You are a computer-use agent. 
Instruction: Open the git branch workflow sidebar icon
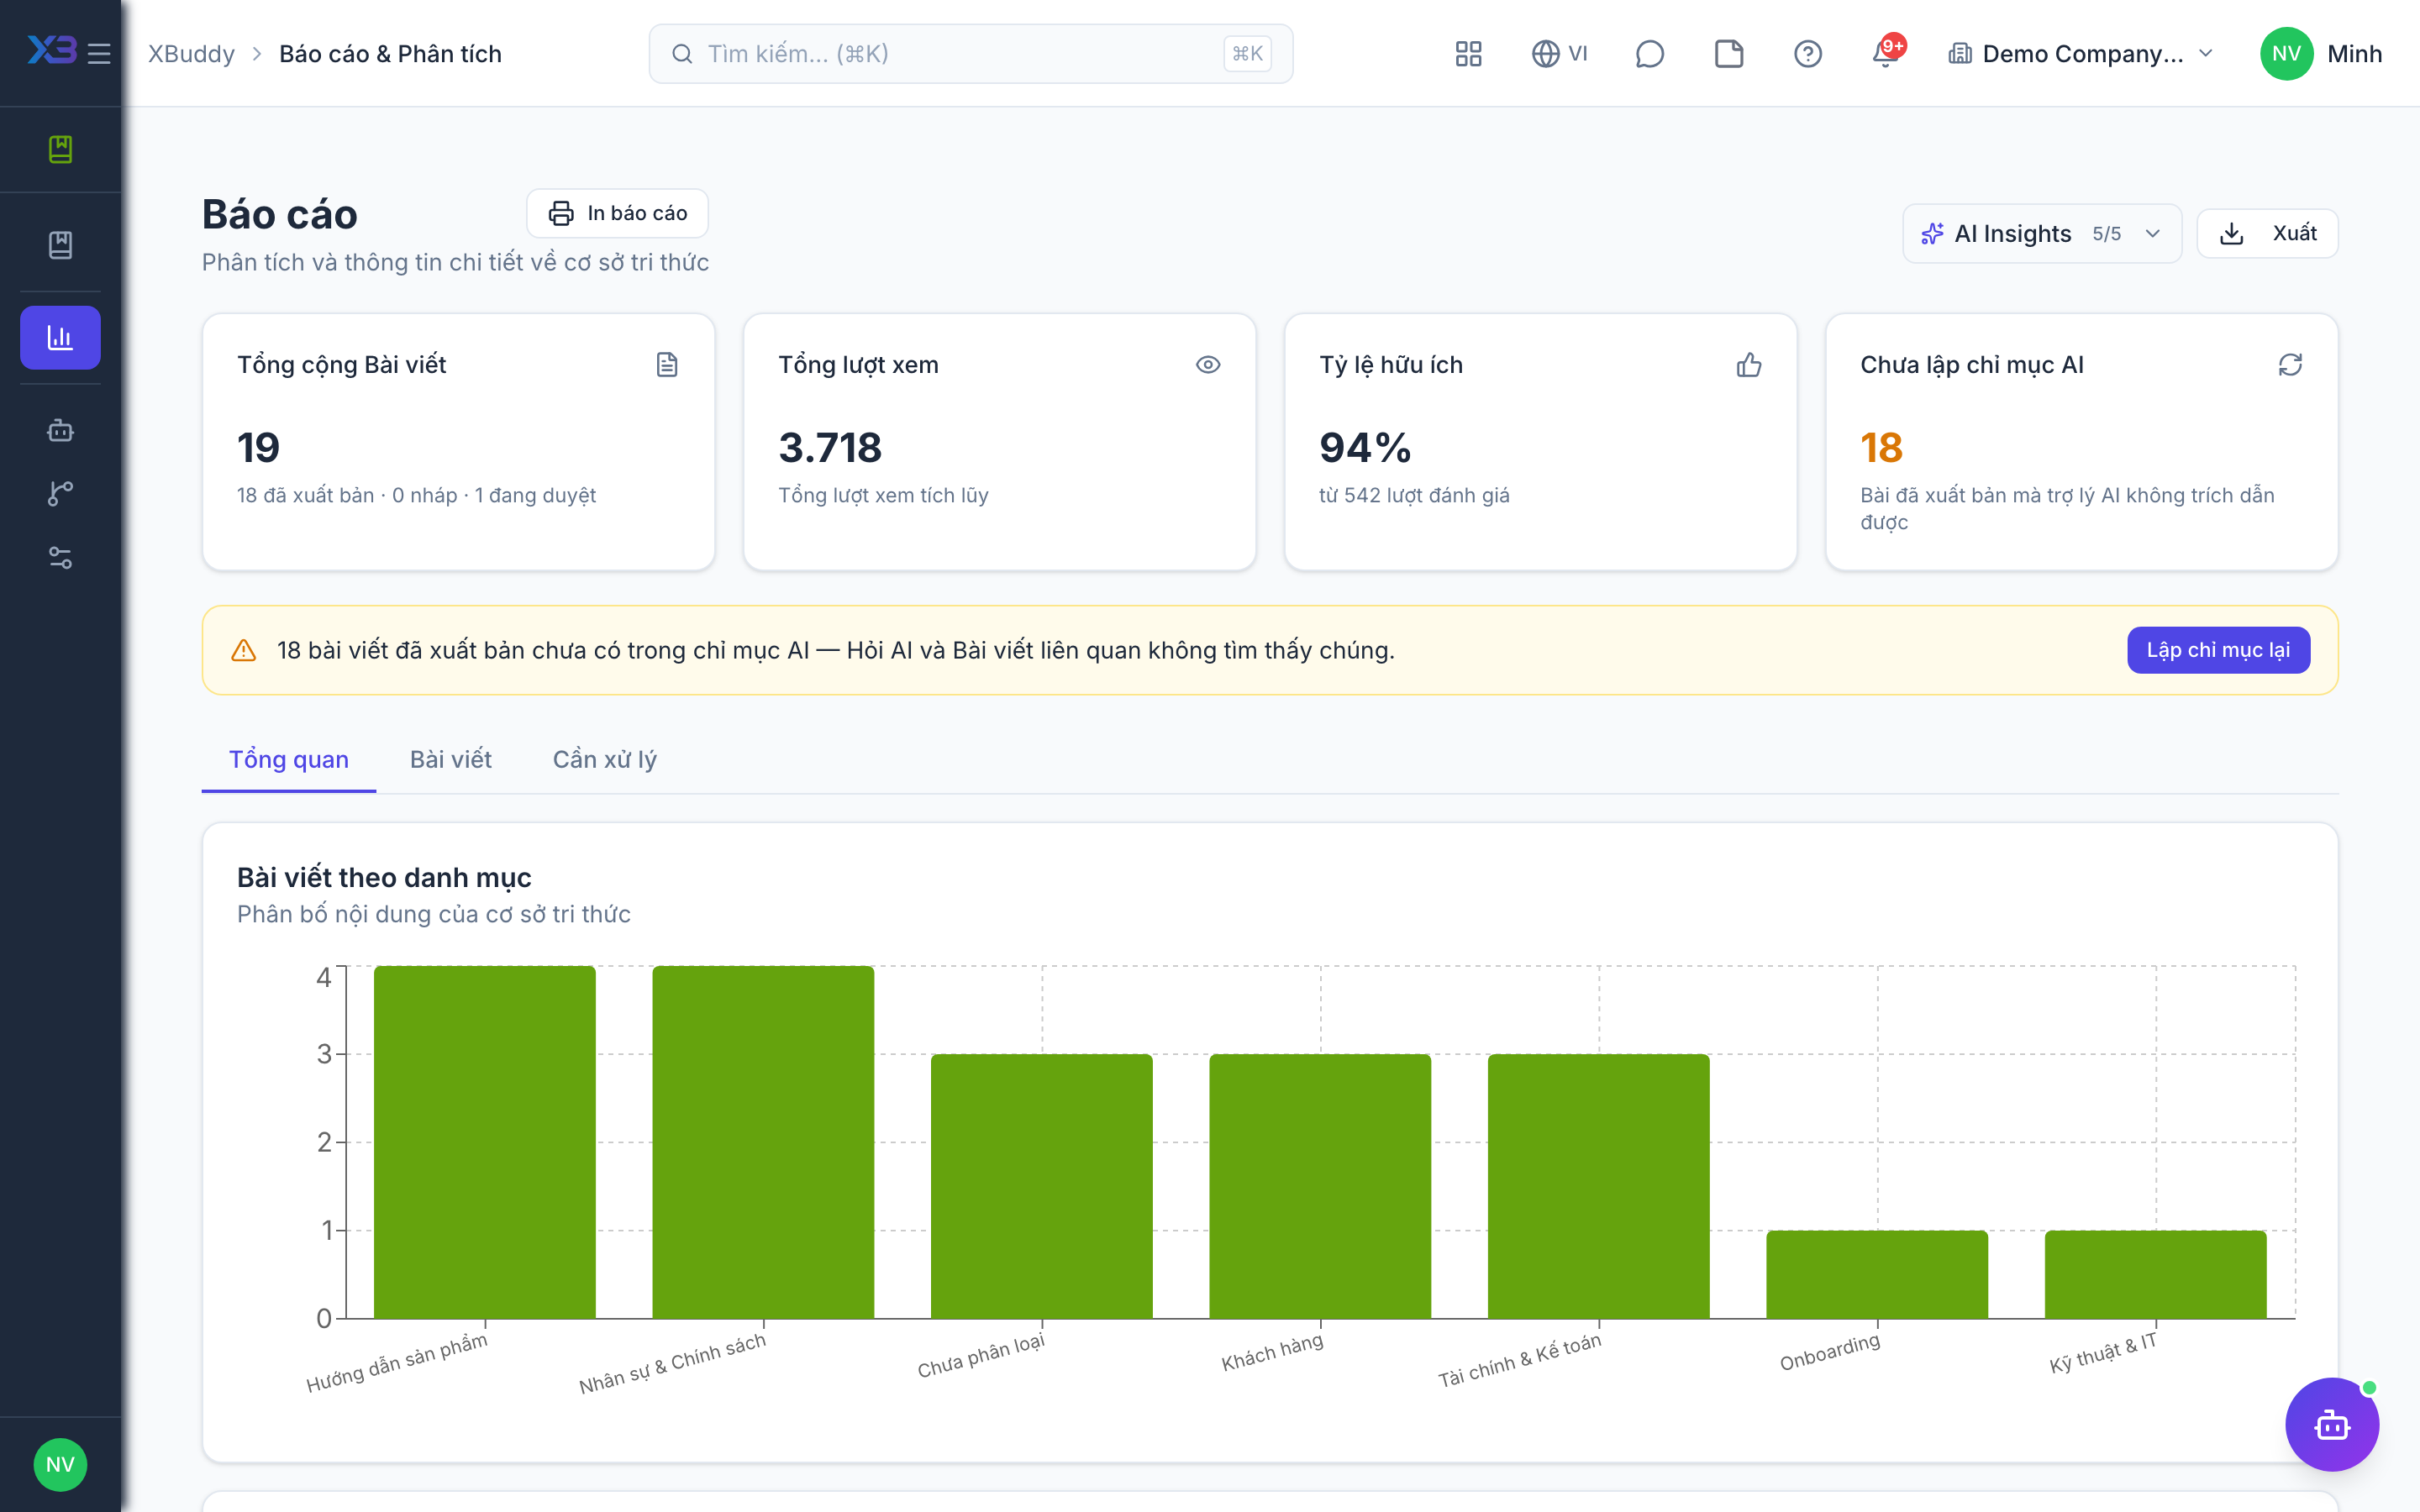pos(60,493)
